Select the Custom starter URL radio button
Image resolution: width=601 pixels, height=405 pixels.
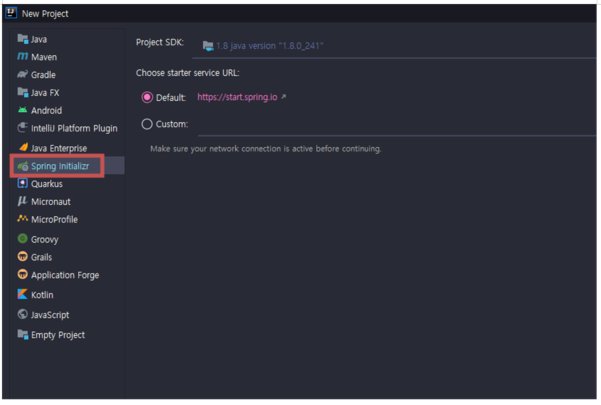click(147, 124)
